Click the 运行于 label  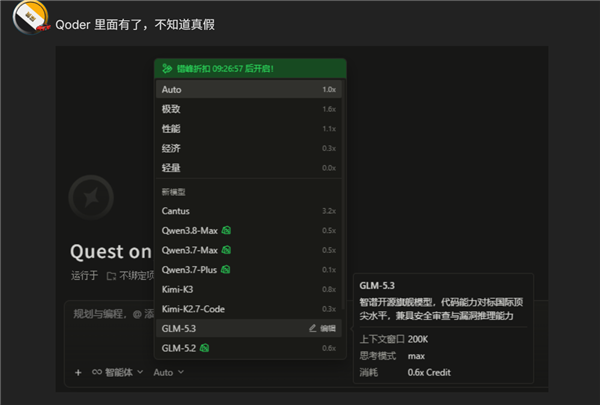point(85,276)
